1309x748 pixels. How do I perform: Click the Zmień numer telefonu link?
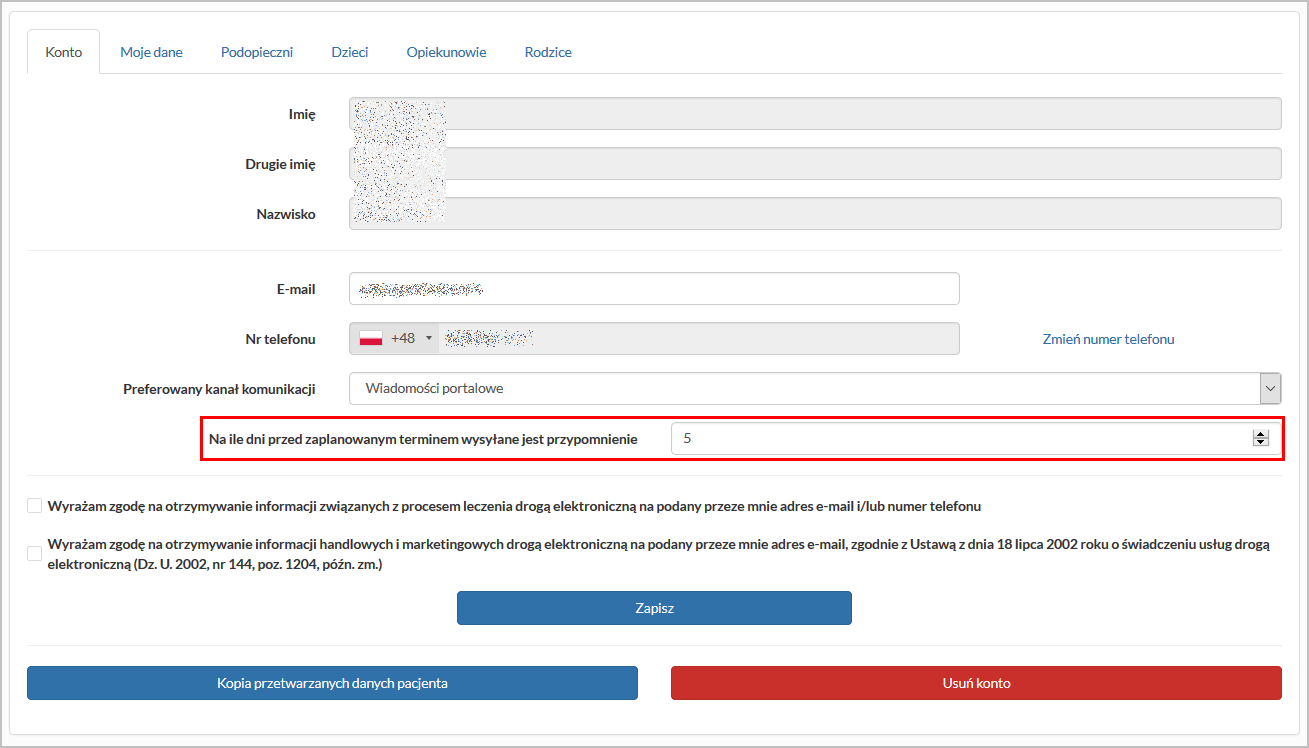tap(1108, 339)
